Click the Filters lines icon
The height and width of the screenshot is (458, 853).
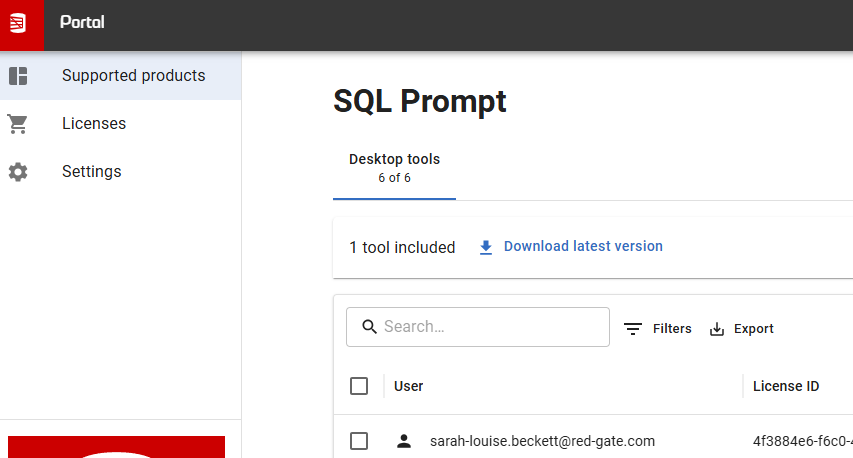tap(633, 329)
